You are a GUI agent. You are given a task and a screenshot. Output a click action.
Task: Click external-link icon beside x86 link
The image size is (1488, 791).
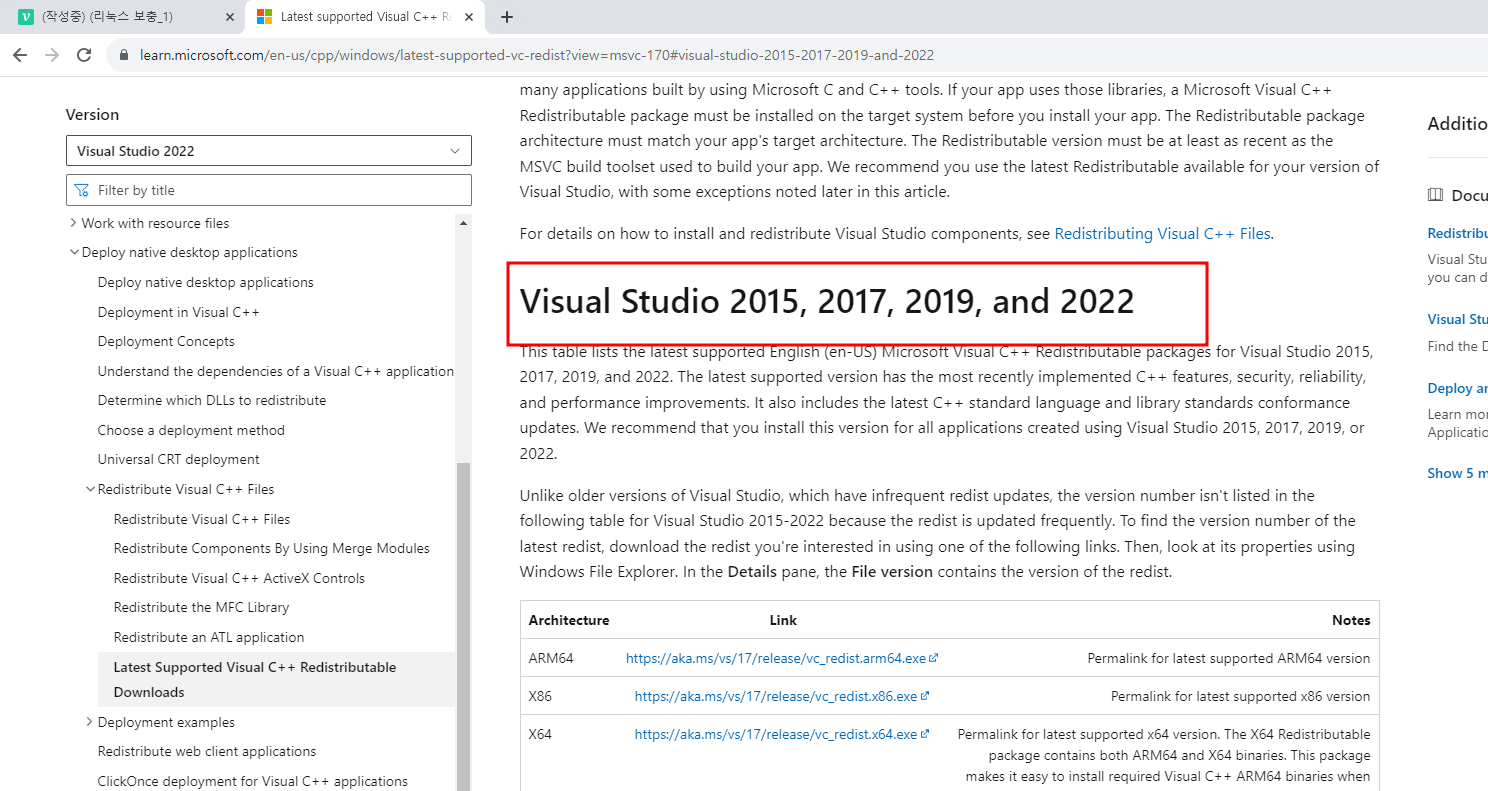point(925,696)
